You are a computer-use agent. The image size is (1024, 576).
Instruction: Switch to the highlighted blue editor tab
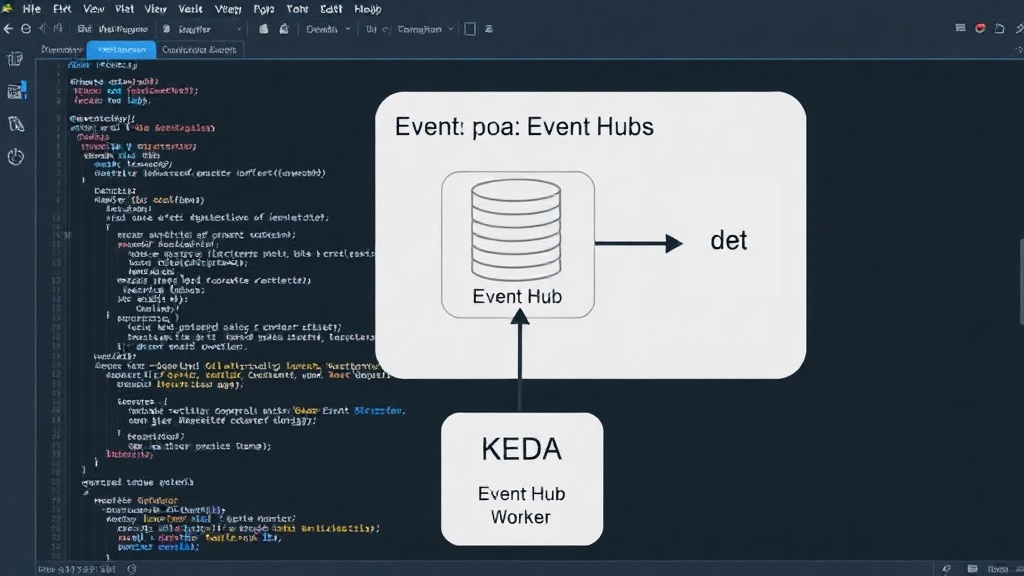pyautogui.click(x=121, y=50)
